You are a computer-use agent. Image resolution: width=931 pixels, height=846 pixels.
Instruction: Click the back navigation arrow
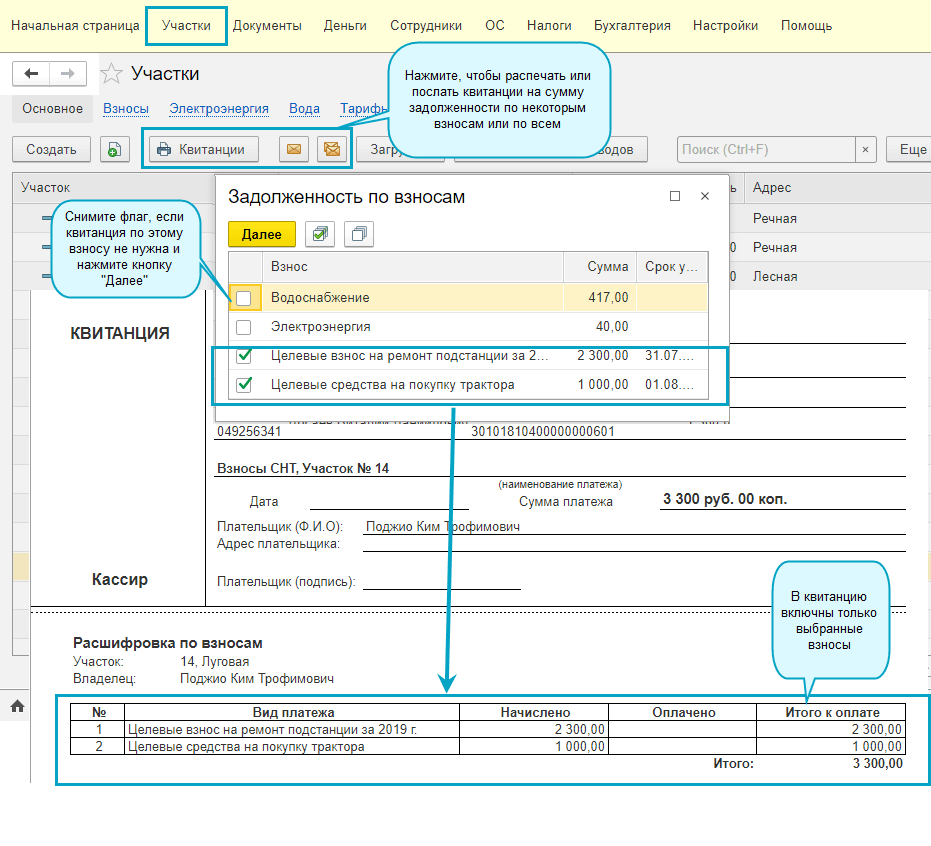[31, 74]
